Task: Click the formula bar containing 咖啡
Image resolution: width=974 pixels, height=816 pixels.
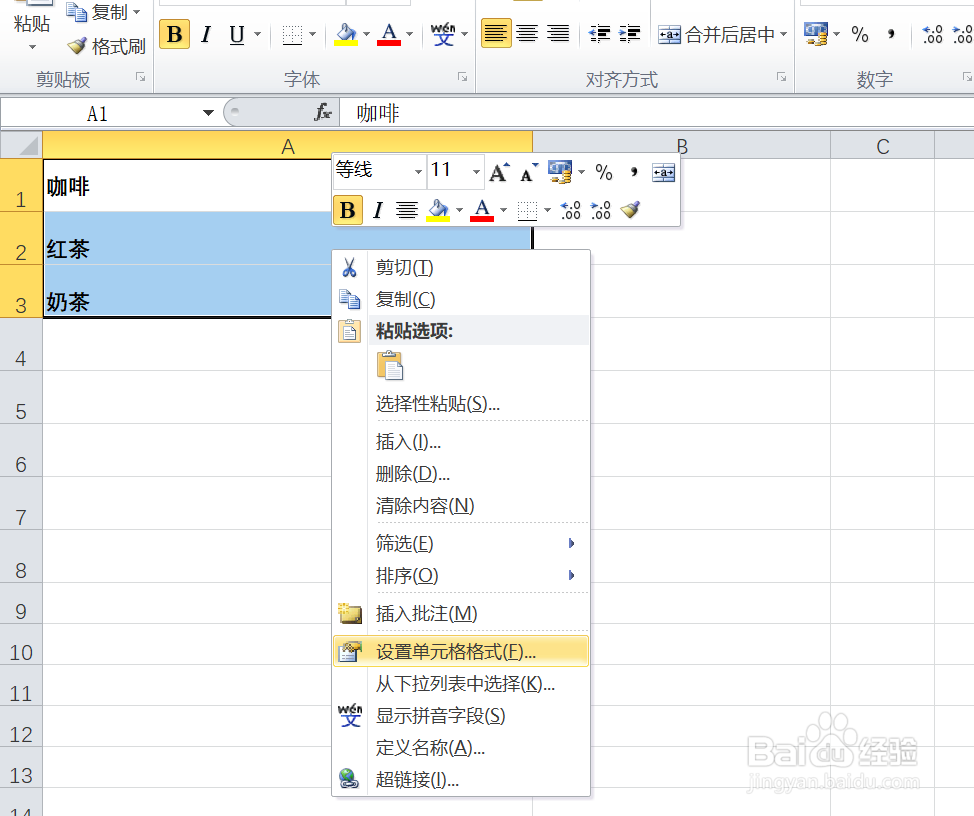Action: coord(657,113)
